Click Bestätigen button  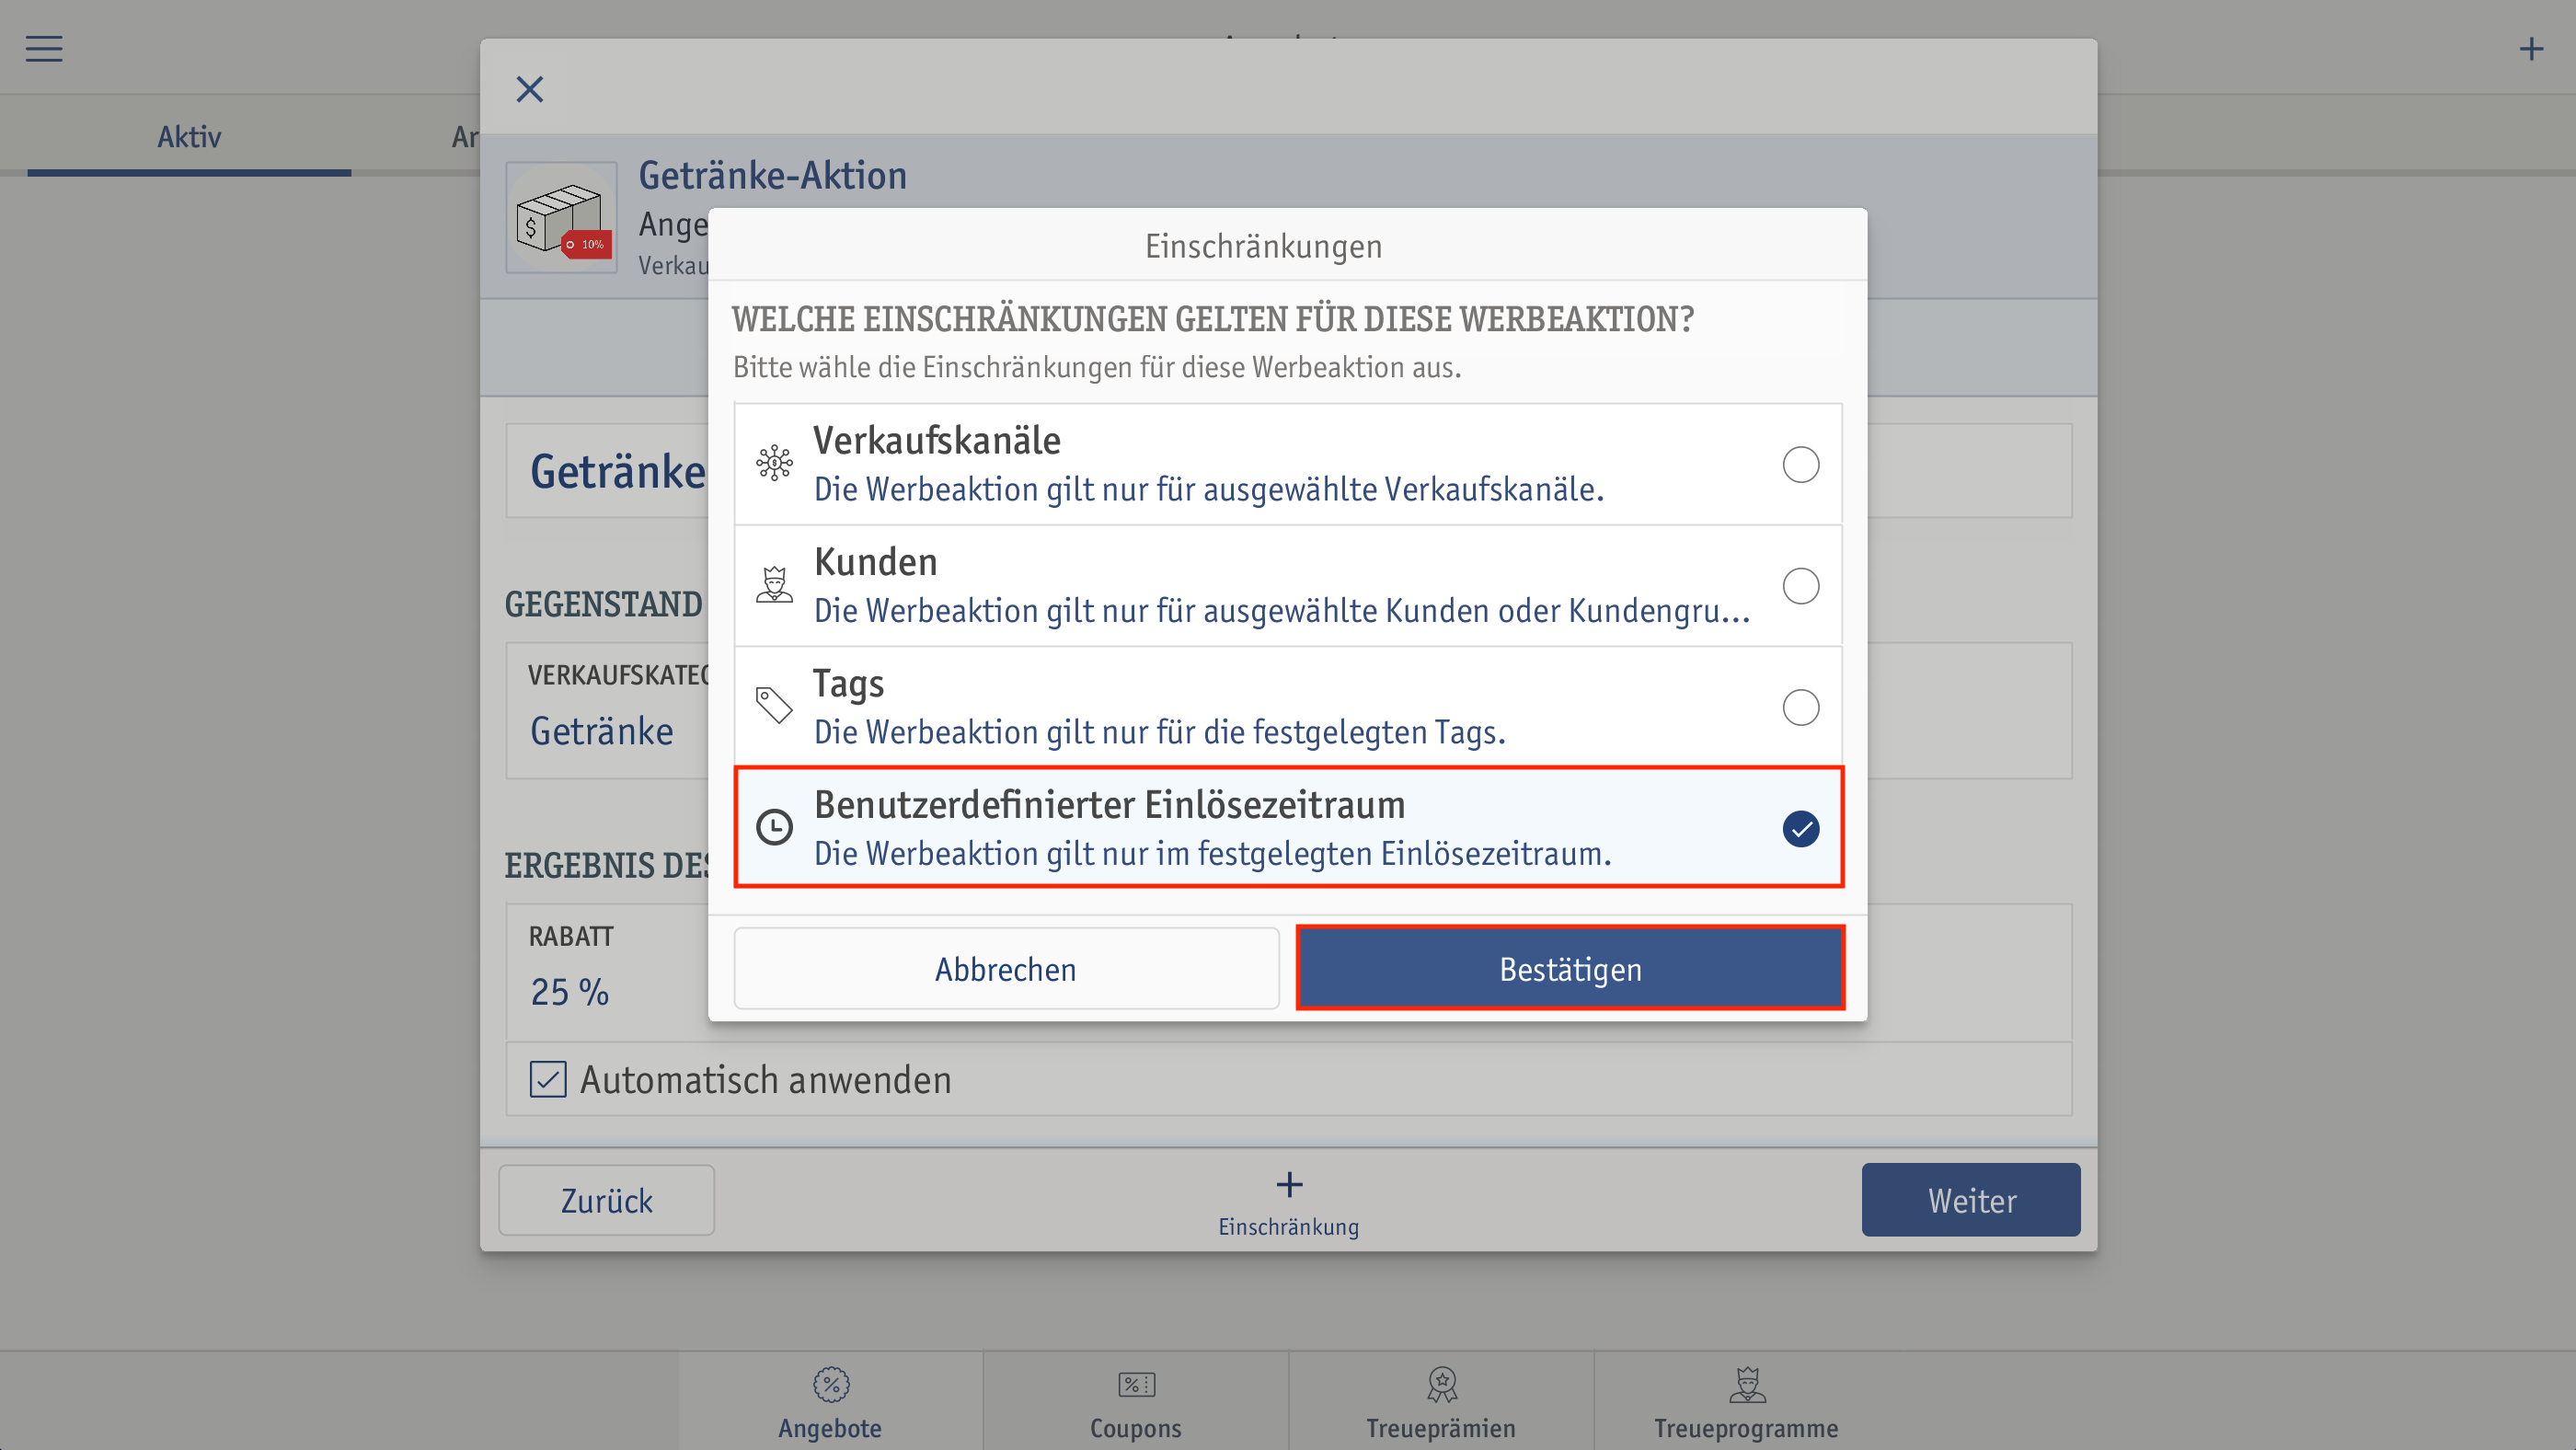coord(1570,968)
